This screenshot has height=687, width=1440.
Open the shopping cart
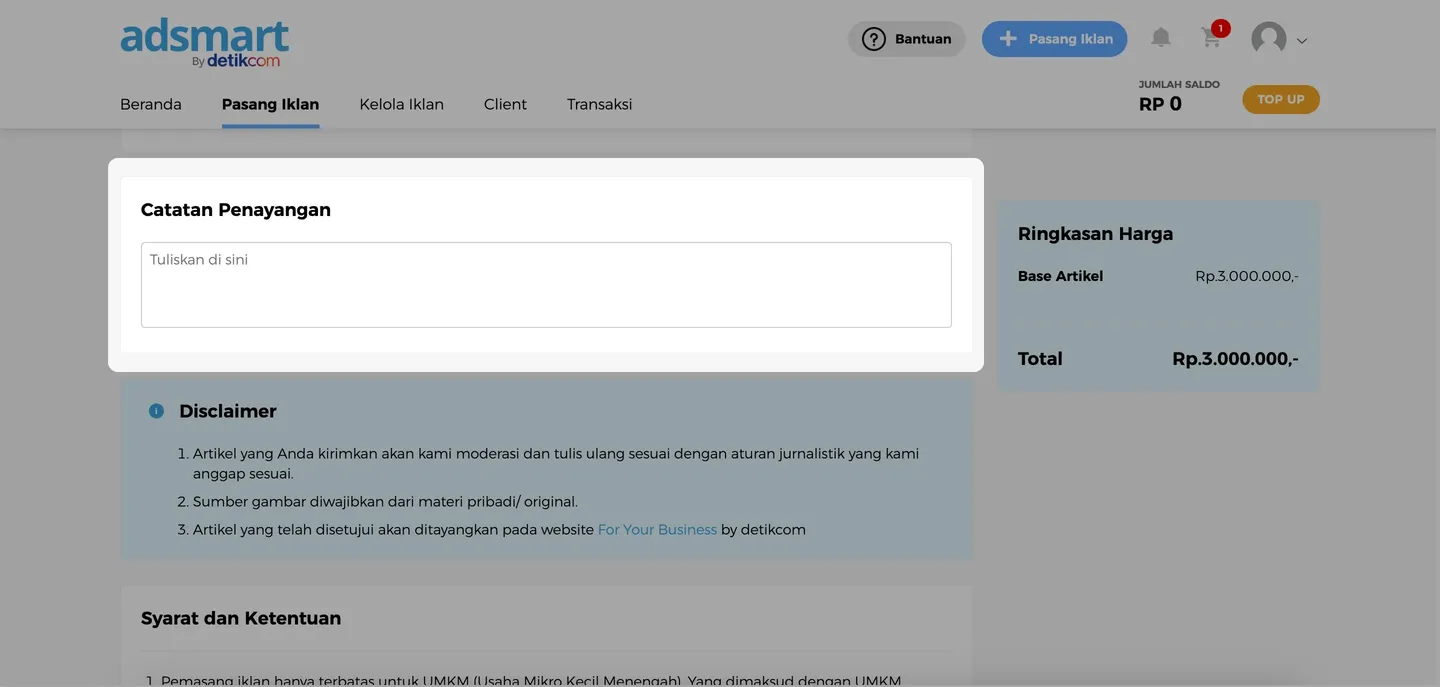[1211, 40]
